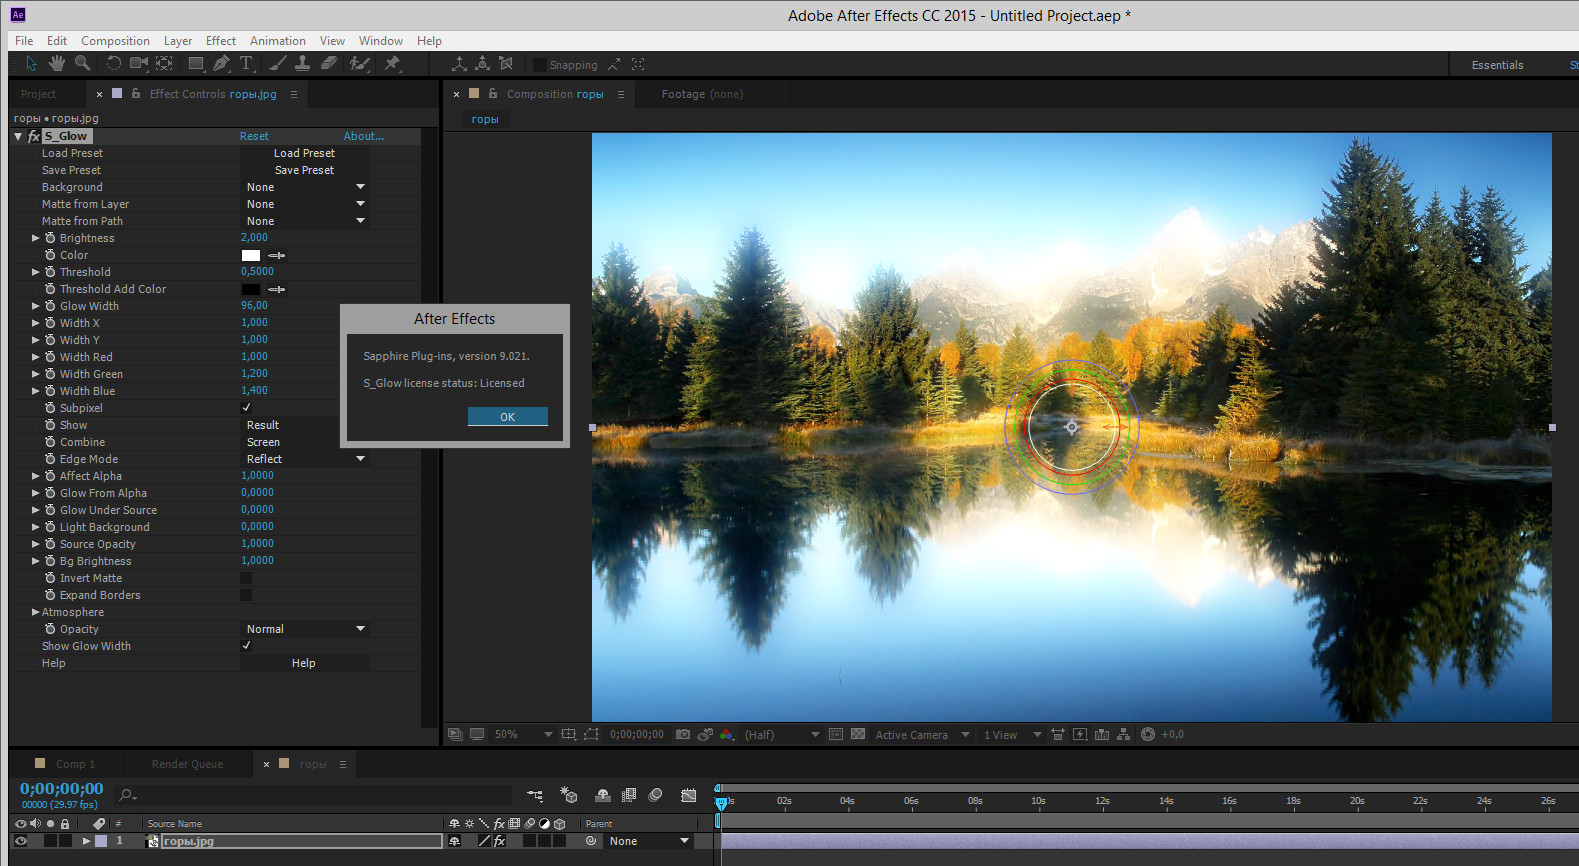
Task: Open the Matte from Path dropdown
Action: (x=305, y=221)
